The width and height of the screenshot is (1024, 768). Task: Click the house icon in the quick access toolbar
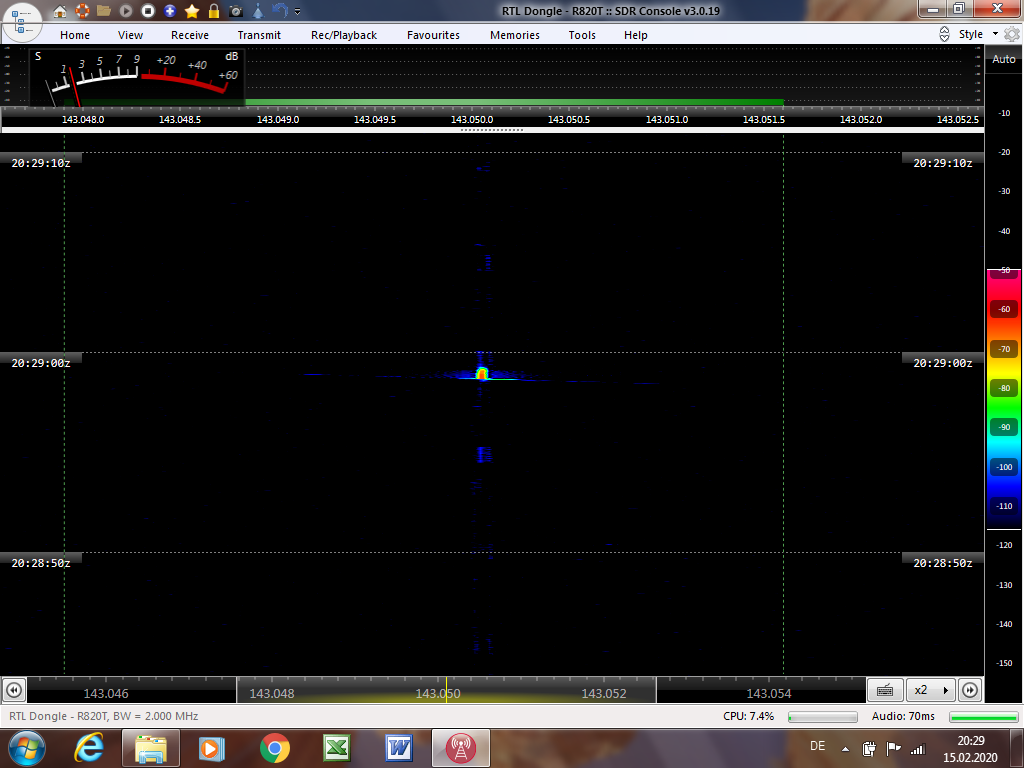click(x=59, y=11)
